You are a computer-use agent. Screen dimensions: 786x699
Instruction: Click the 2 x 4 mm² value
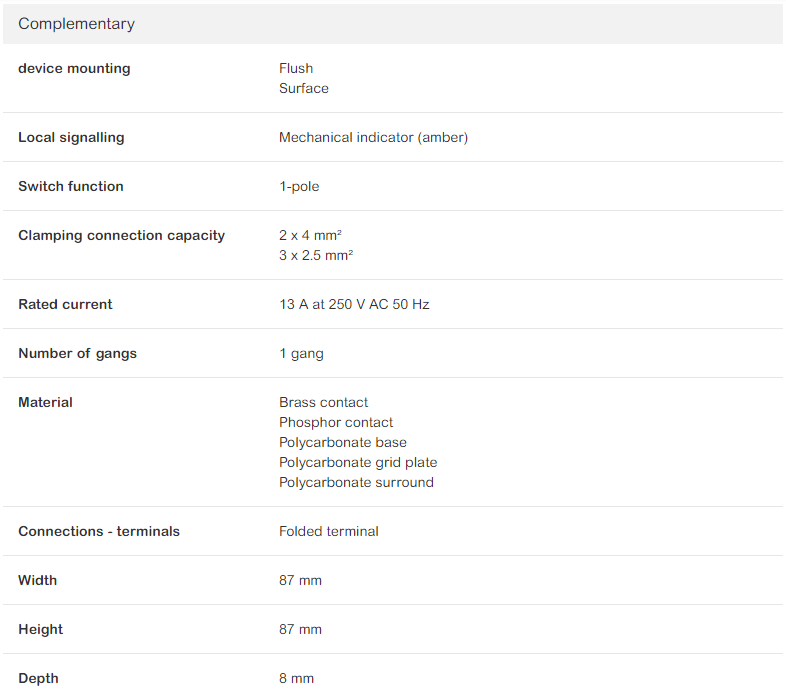click(x=310, y=235)
